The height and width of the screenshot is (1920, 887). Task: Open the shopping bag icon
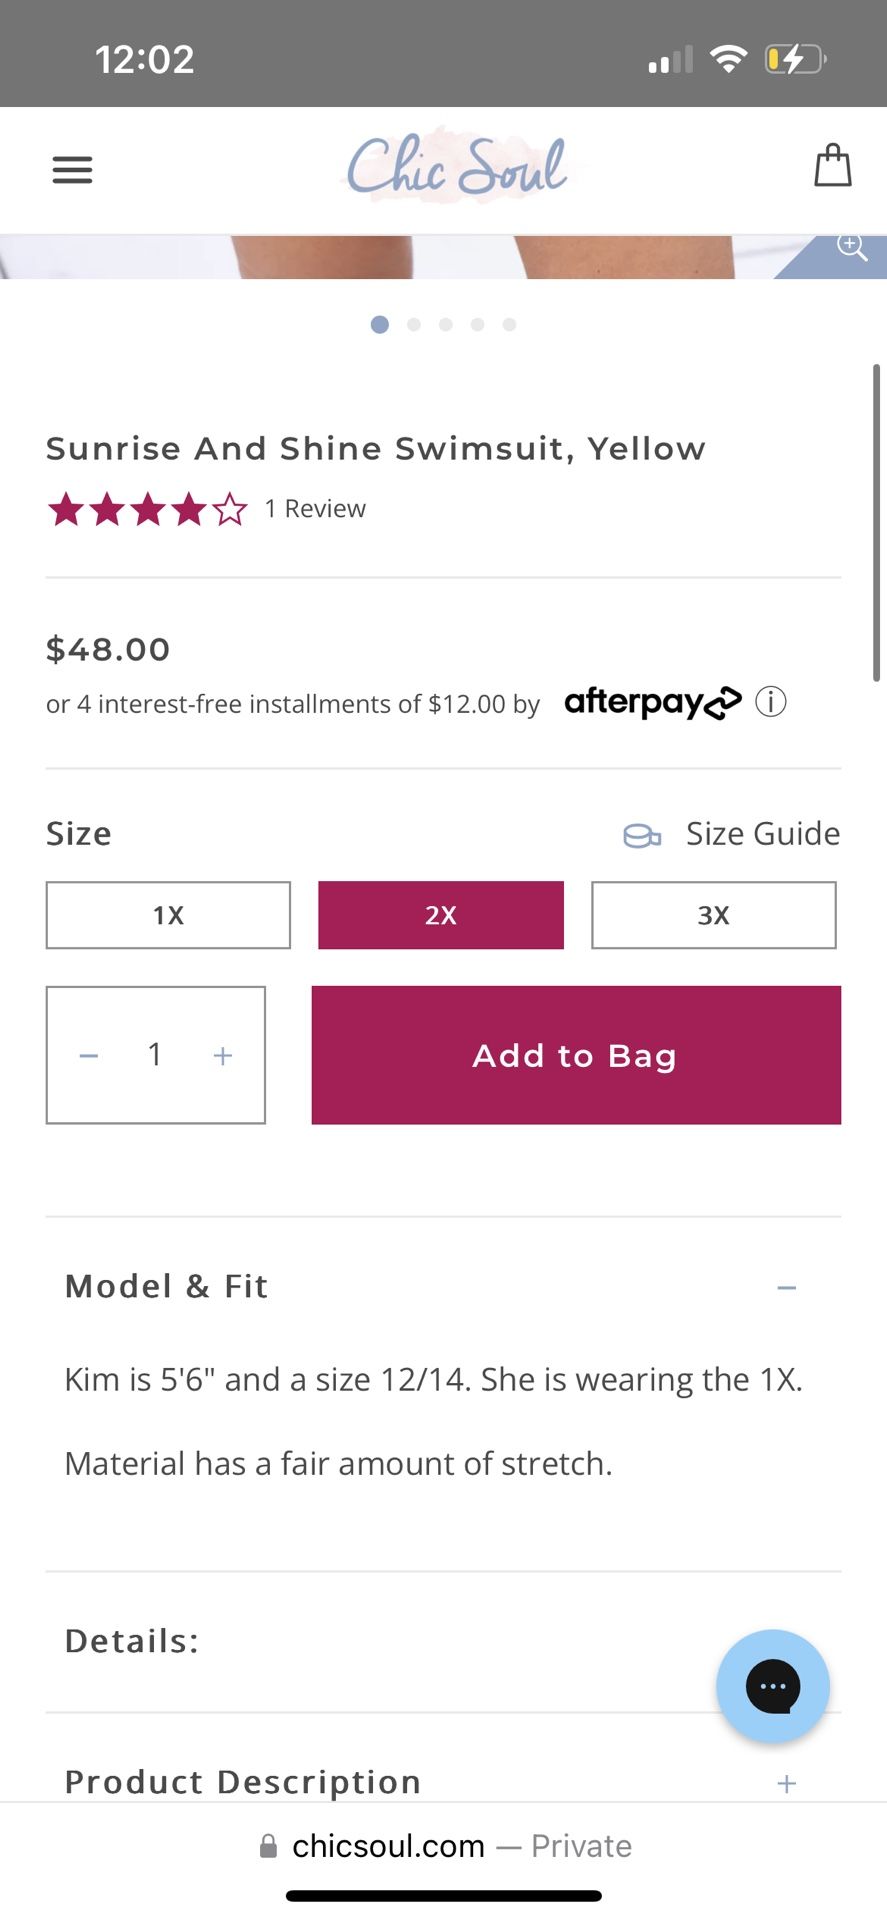pyautogui.click(x=832, y=166)
